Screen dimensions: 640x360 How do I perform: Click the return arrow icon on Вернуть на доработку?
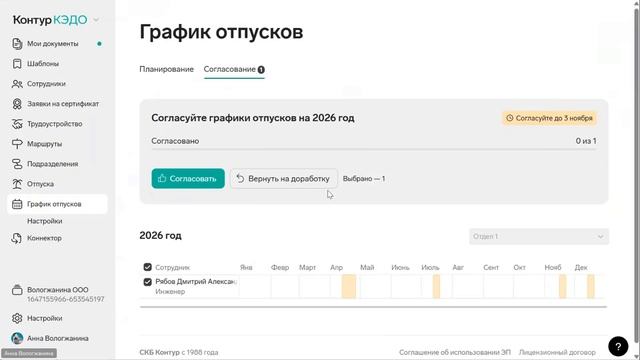coord(240,178)
